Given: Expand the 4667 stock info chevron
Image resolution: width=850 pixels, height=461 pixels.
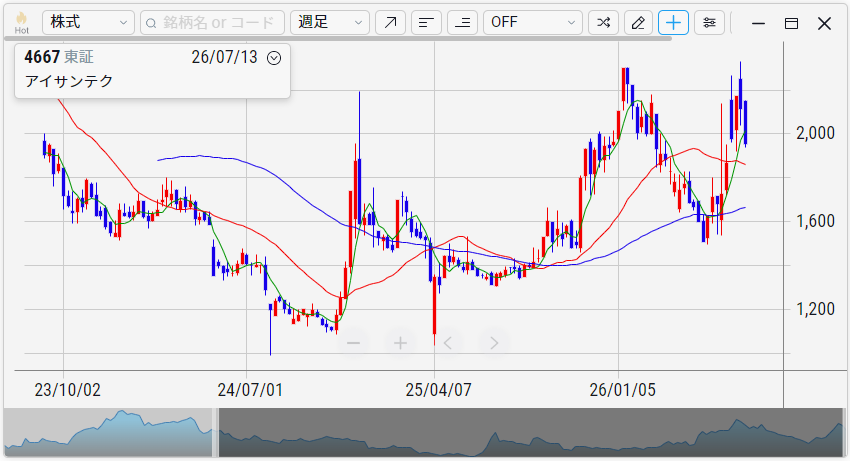Looking at the screenshot, I should coord(274,58).
